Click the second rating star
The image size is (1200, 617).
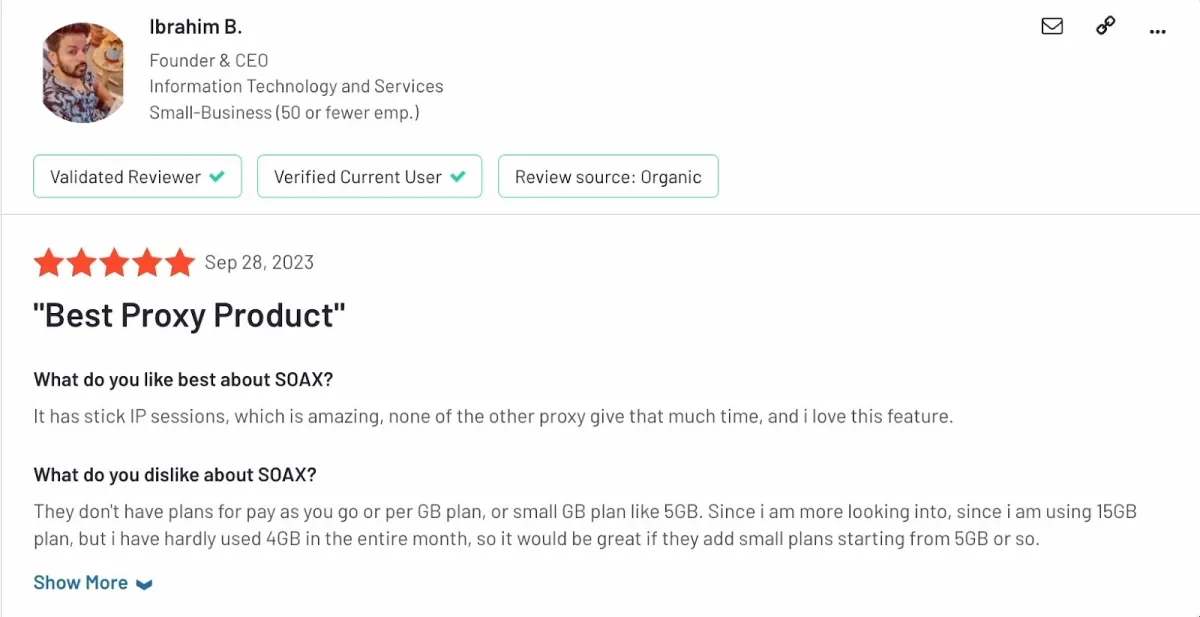(x=81, y=263)
